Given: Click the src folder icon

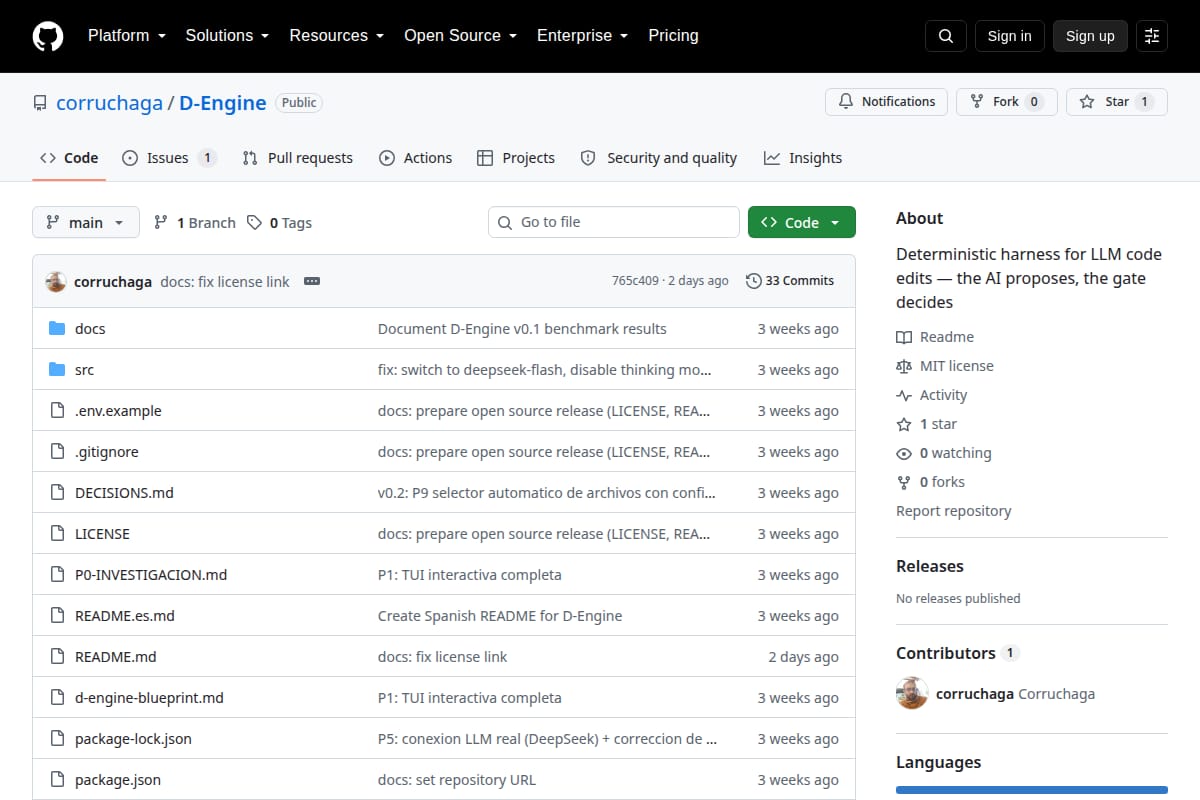Looking at the screenshot, I should tap(57, 369).
